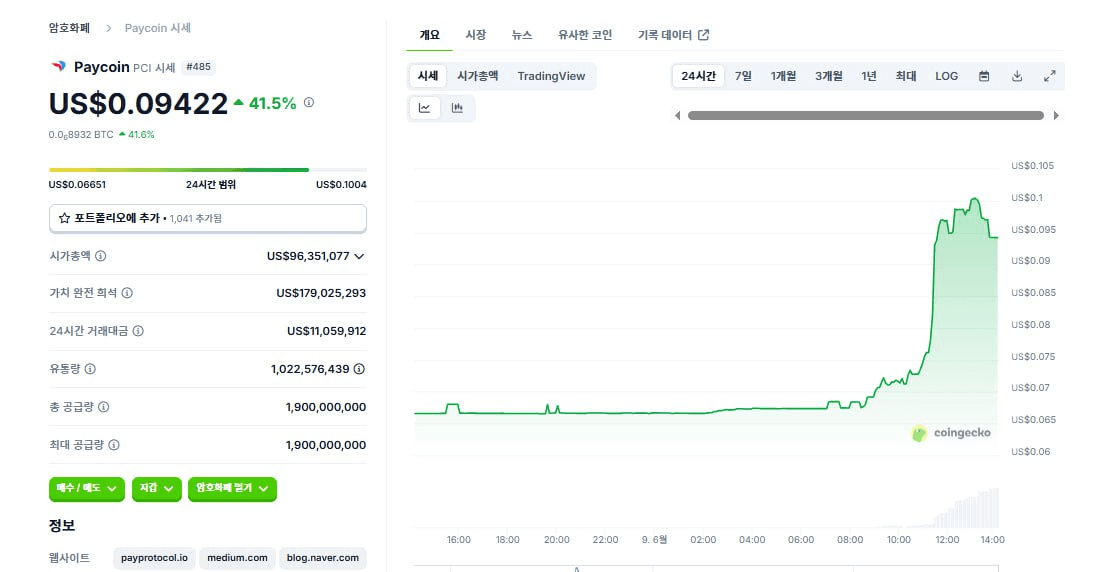The image size is (1115, 572).
Task: Download chart data icon
Action: (x=1017, y=76)
